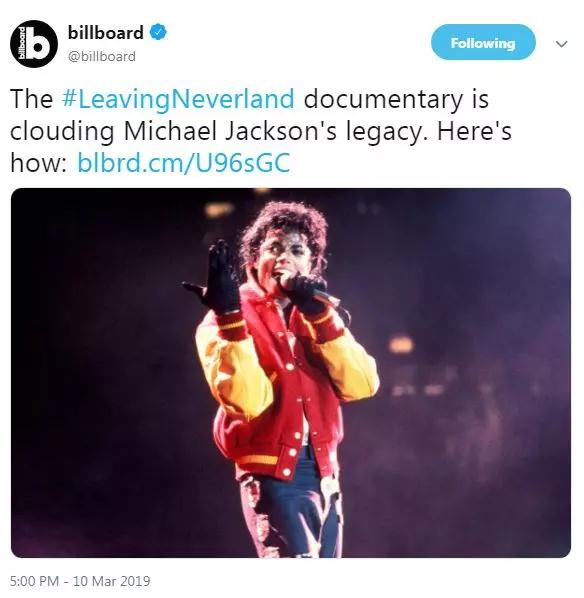Click the blue verified badge next to billboard
This screenshot has height=598, width=584.
click(x=158, y=32)
